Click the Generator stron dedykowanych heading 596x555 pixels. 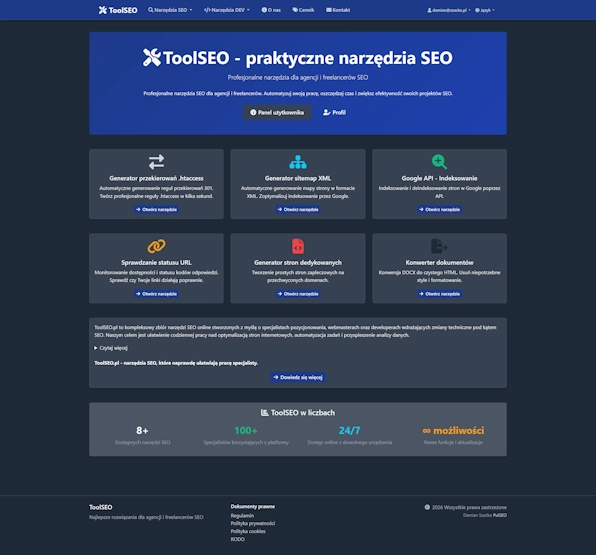click(x=298, y=263)
